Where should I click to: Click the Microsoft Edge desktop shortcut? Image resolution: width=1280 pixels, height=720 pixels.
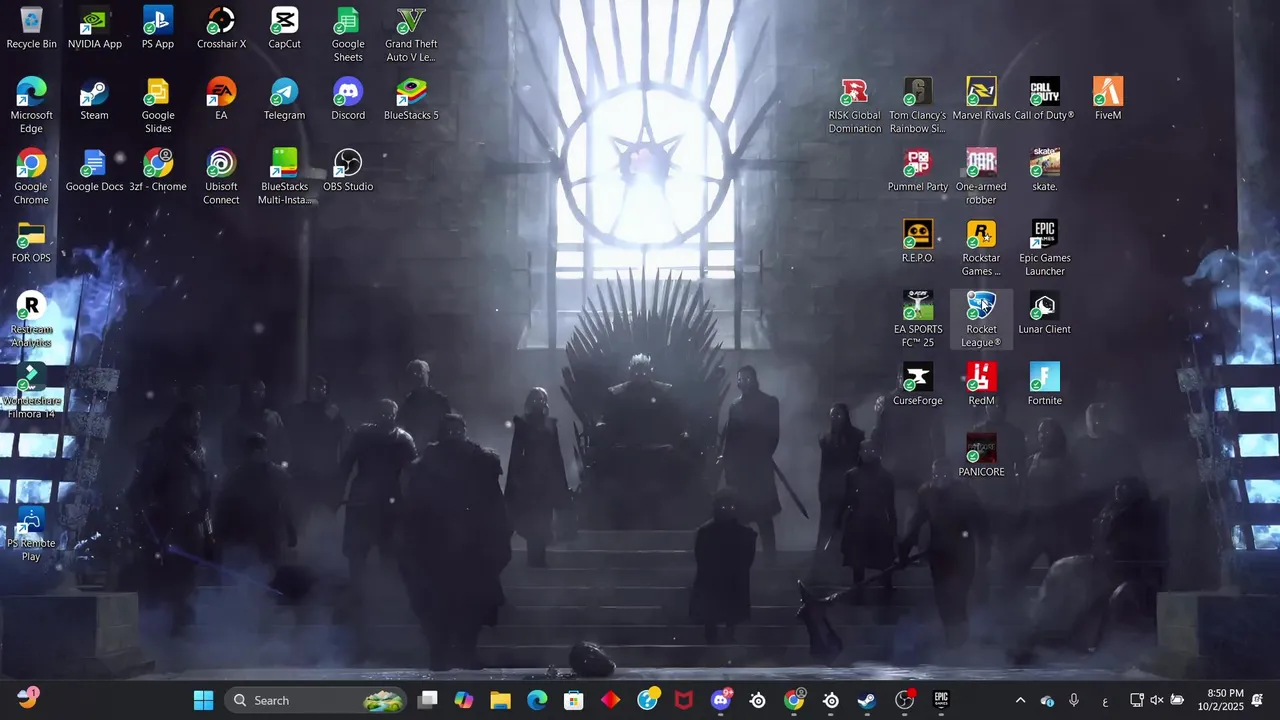[31, 106]
